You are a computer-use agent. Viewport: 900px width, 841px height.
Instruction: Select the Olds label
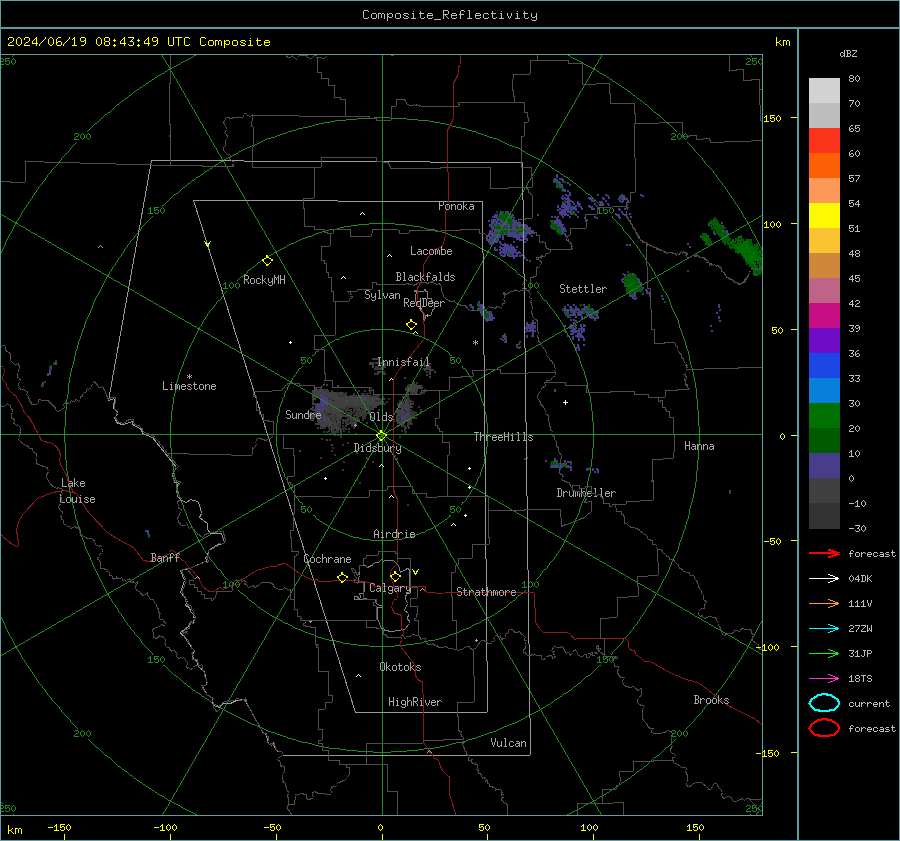point(381,417)
